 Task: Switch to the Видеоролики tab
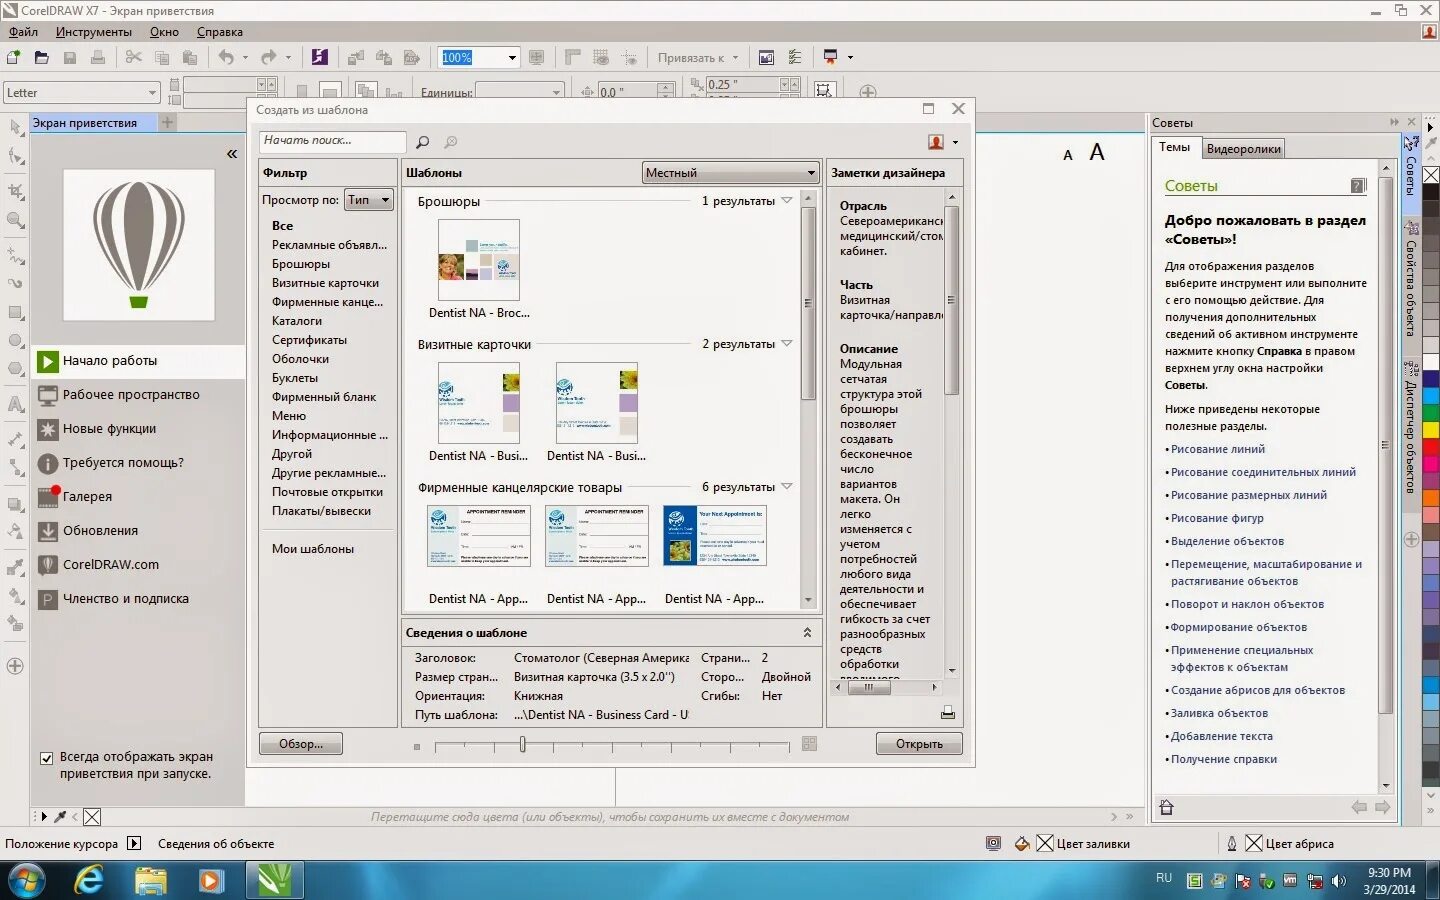1243,149
